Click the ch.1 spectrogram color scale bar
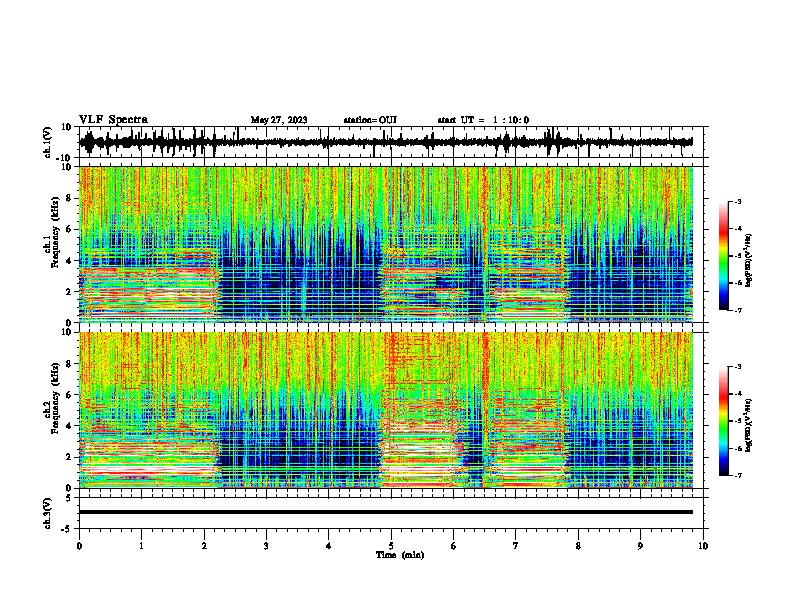Screen dimensions: 792x612 723,256
